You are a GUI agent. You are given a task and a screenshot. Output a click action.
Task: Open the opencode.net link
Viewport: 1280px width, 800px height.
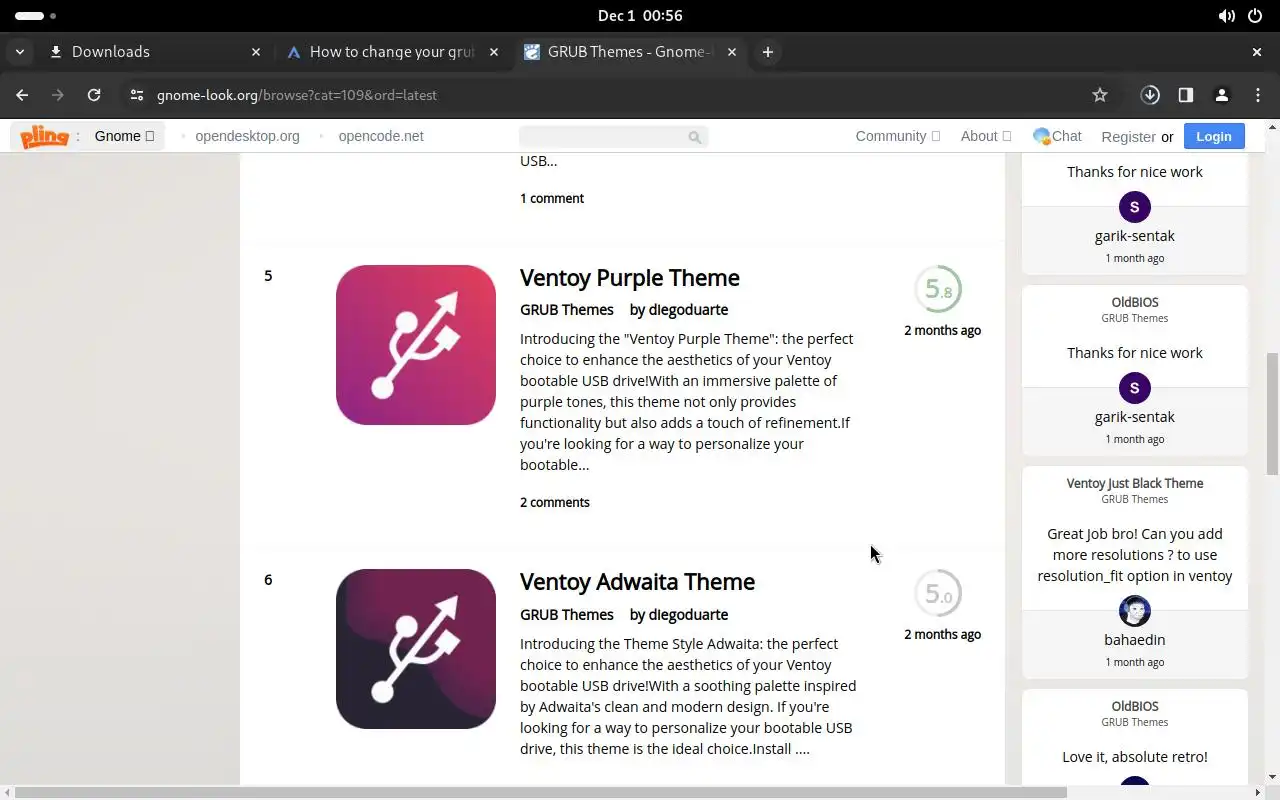click(x=381, y=136)
